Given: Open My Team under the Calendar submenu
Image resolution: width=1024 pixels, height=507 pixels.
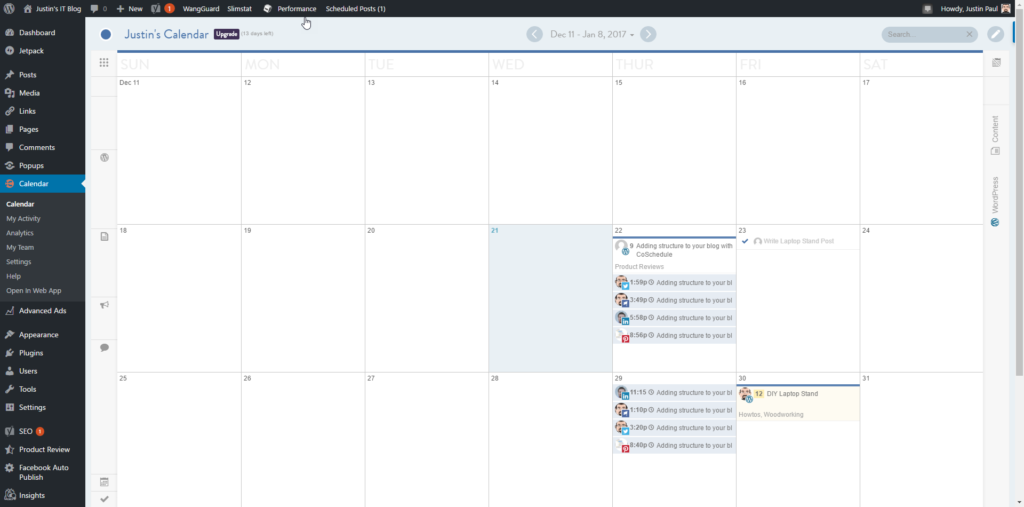Looking at the screenshot, I should click(x=20, y=248).
